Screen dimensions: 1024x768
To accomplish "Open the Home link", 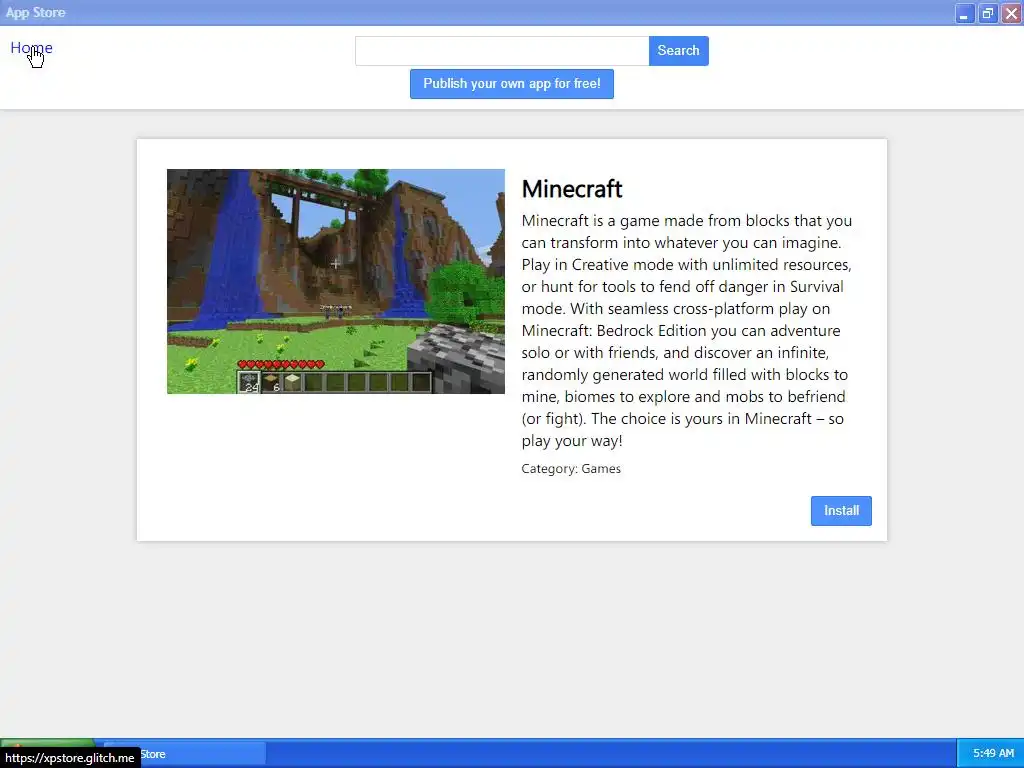I will click(x=31, y=48).
